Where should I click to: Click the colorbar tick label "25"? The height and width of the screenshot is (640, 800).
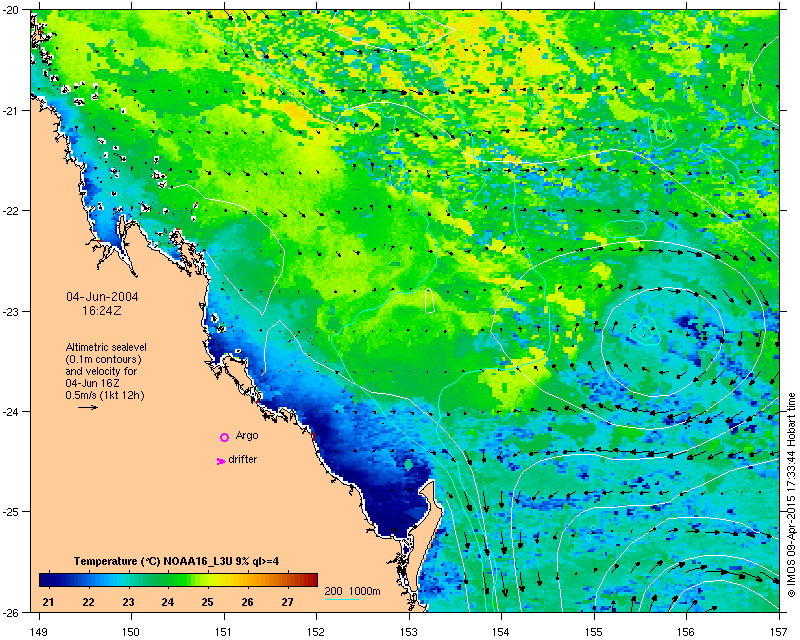[x=207, y=602]
